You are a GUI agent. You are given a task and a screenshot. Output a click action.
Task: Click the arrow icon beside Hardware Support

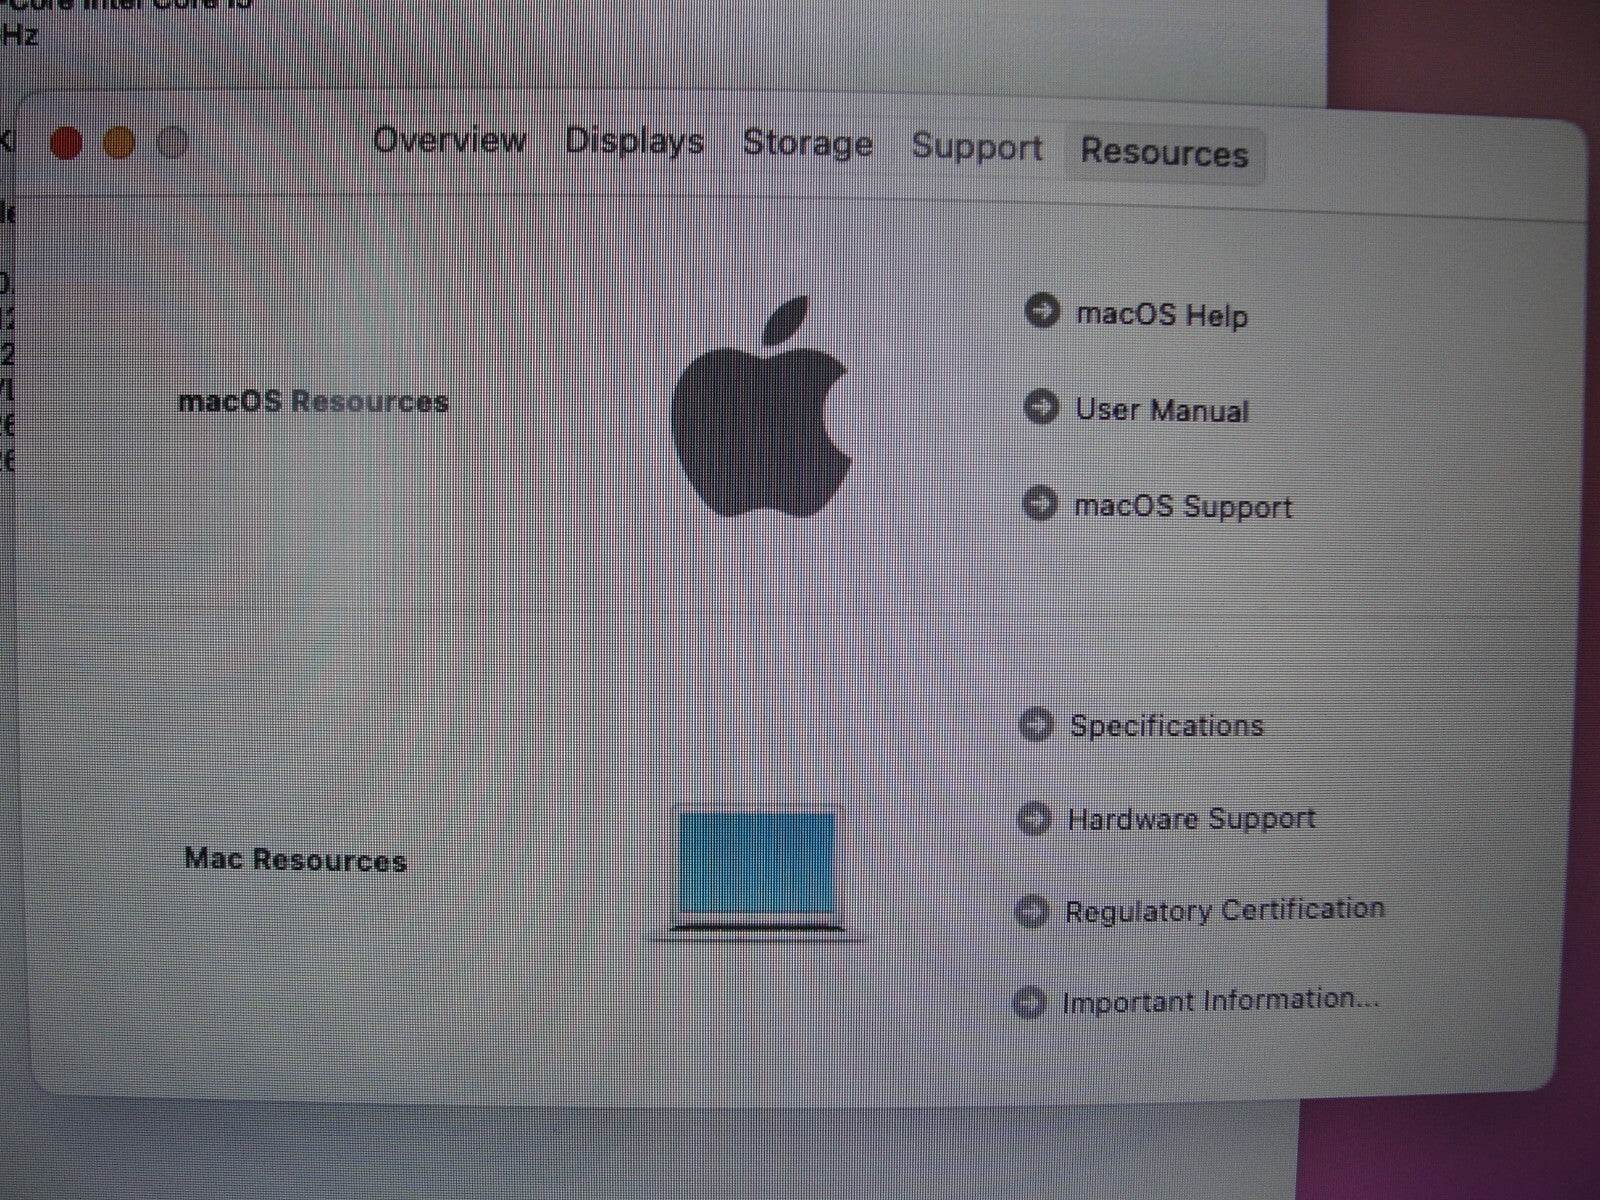coord(1034,819)
